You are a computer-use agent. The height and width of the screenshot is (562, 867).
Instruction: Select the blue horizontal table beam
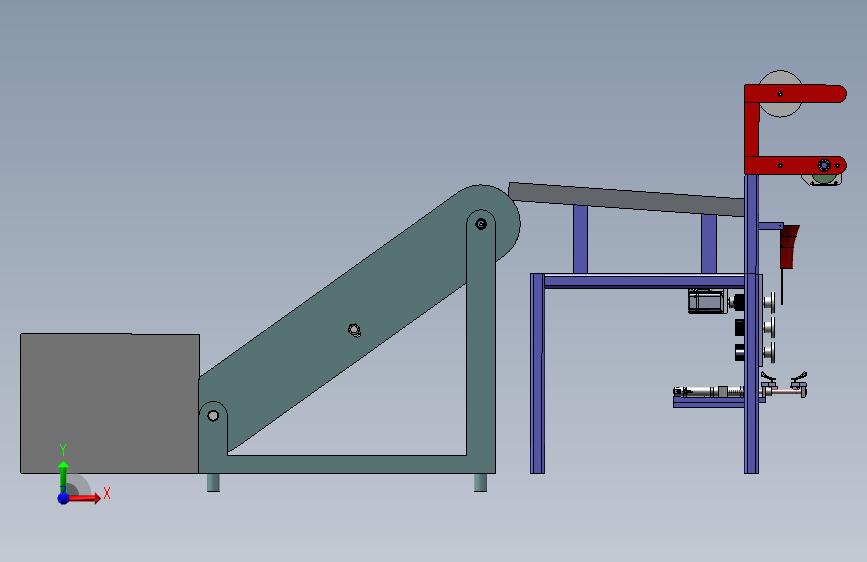[x=644, y=281]
